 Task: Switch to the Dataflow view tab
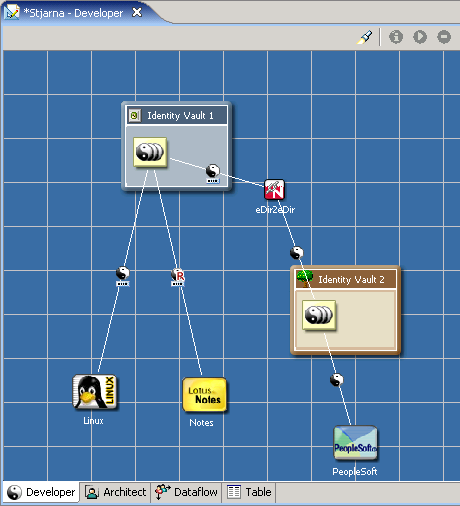click(x=186, y=492)
